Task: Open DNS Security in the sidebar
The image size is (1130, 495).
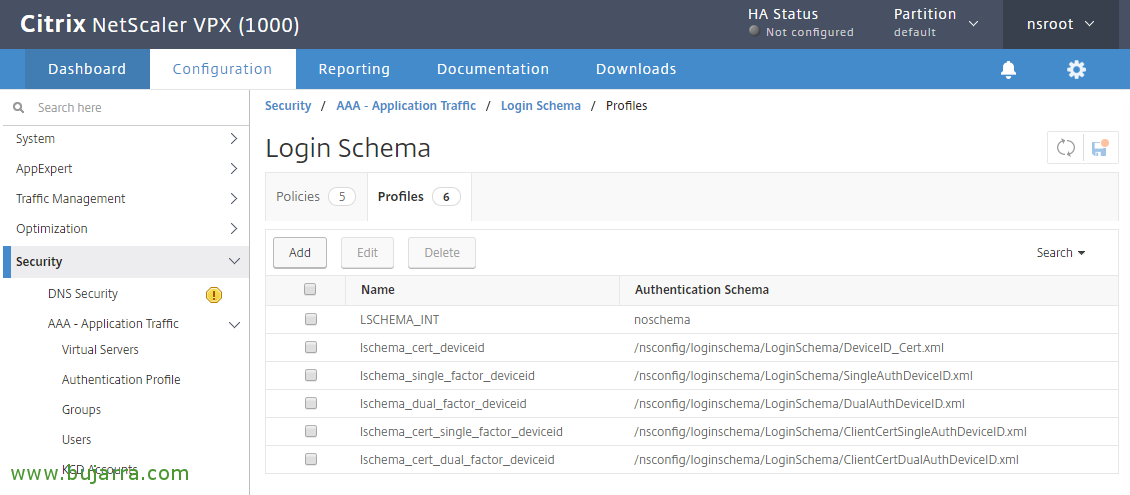Action: click(x=82, y=294)
